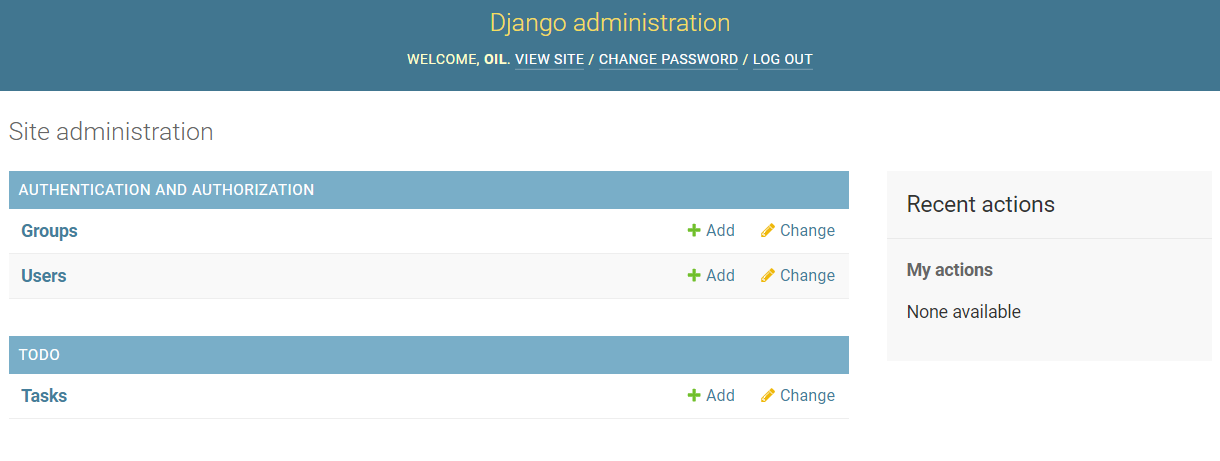Open the Todo app section header
The height and width of the screenshot is (461, 1220).
point(39,355)
